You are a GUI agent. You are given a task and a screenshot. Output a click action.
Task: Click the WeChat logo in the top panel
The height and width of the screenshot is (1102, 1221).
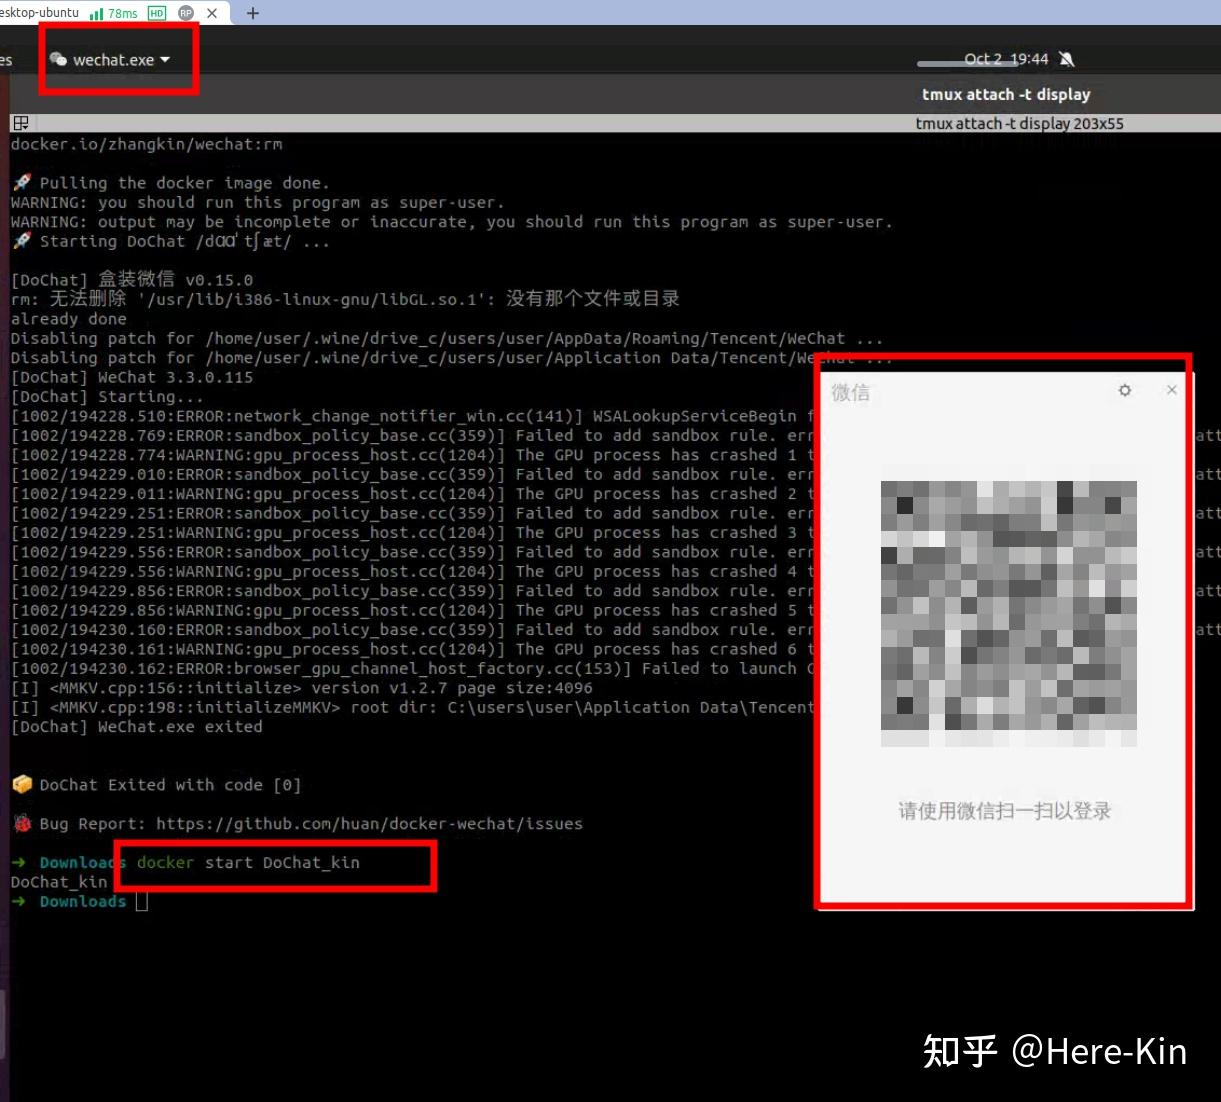59,59
